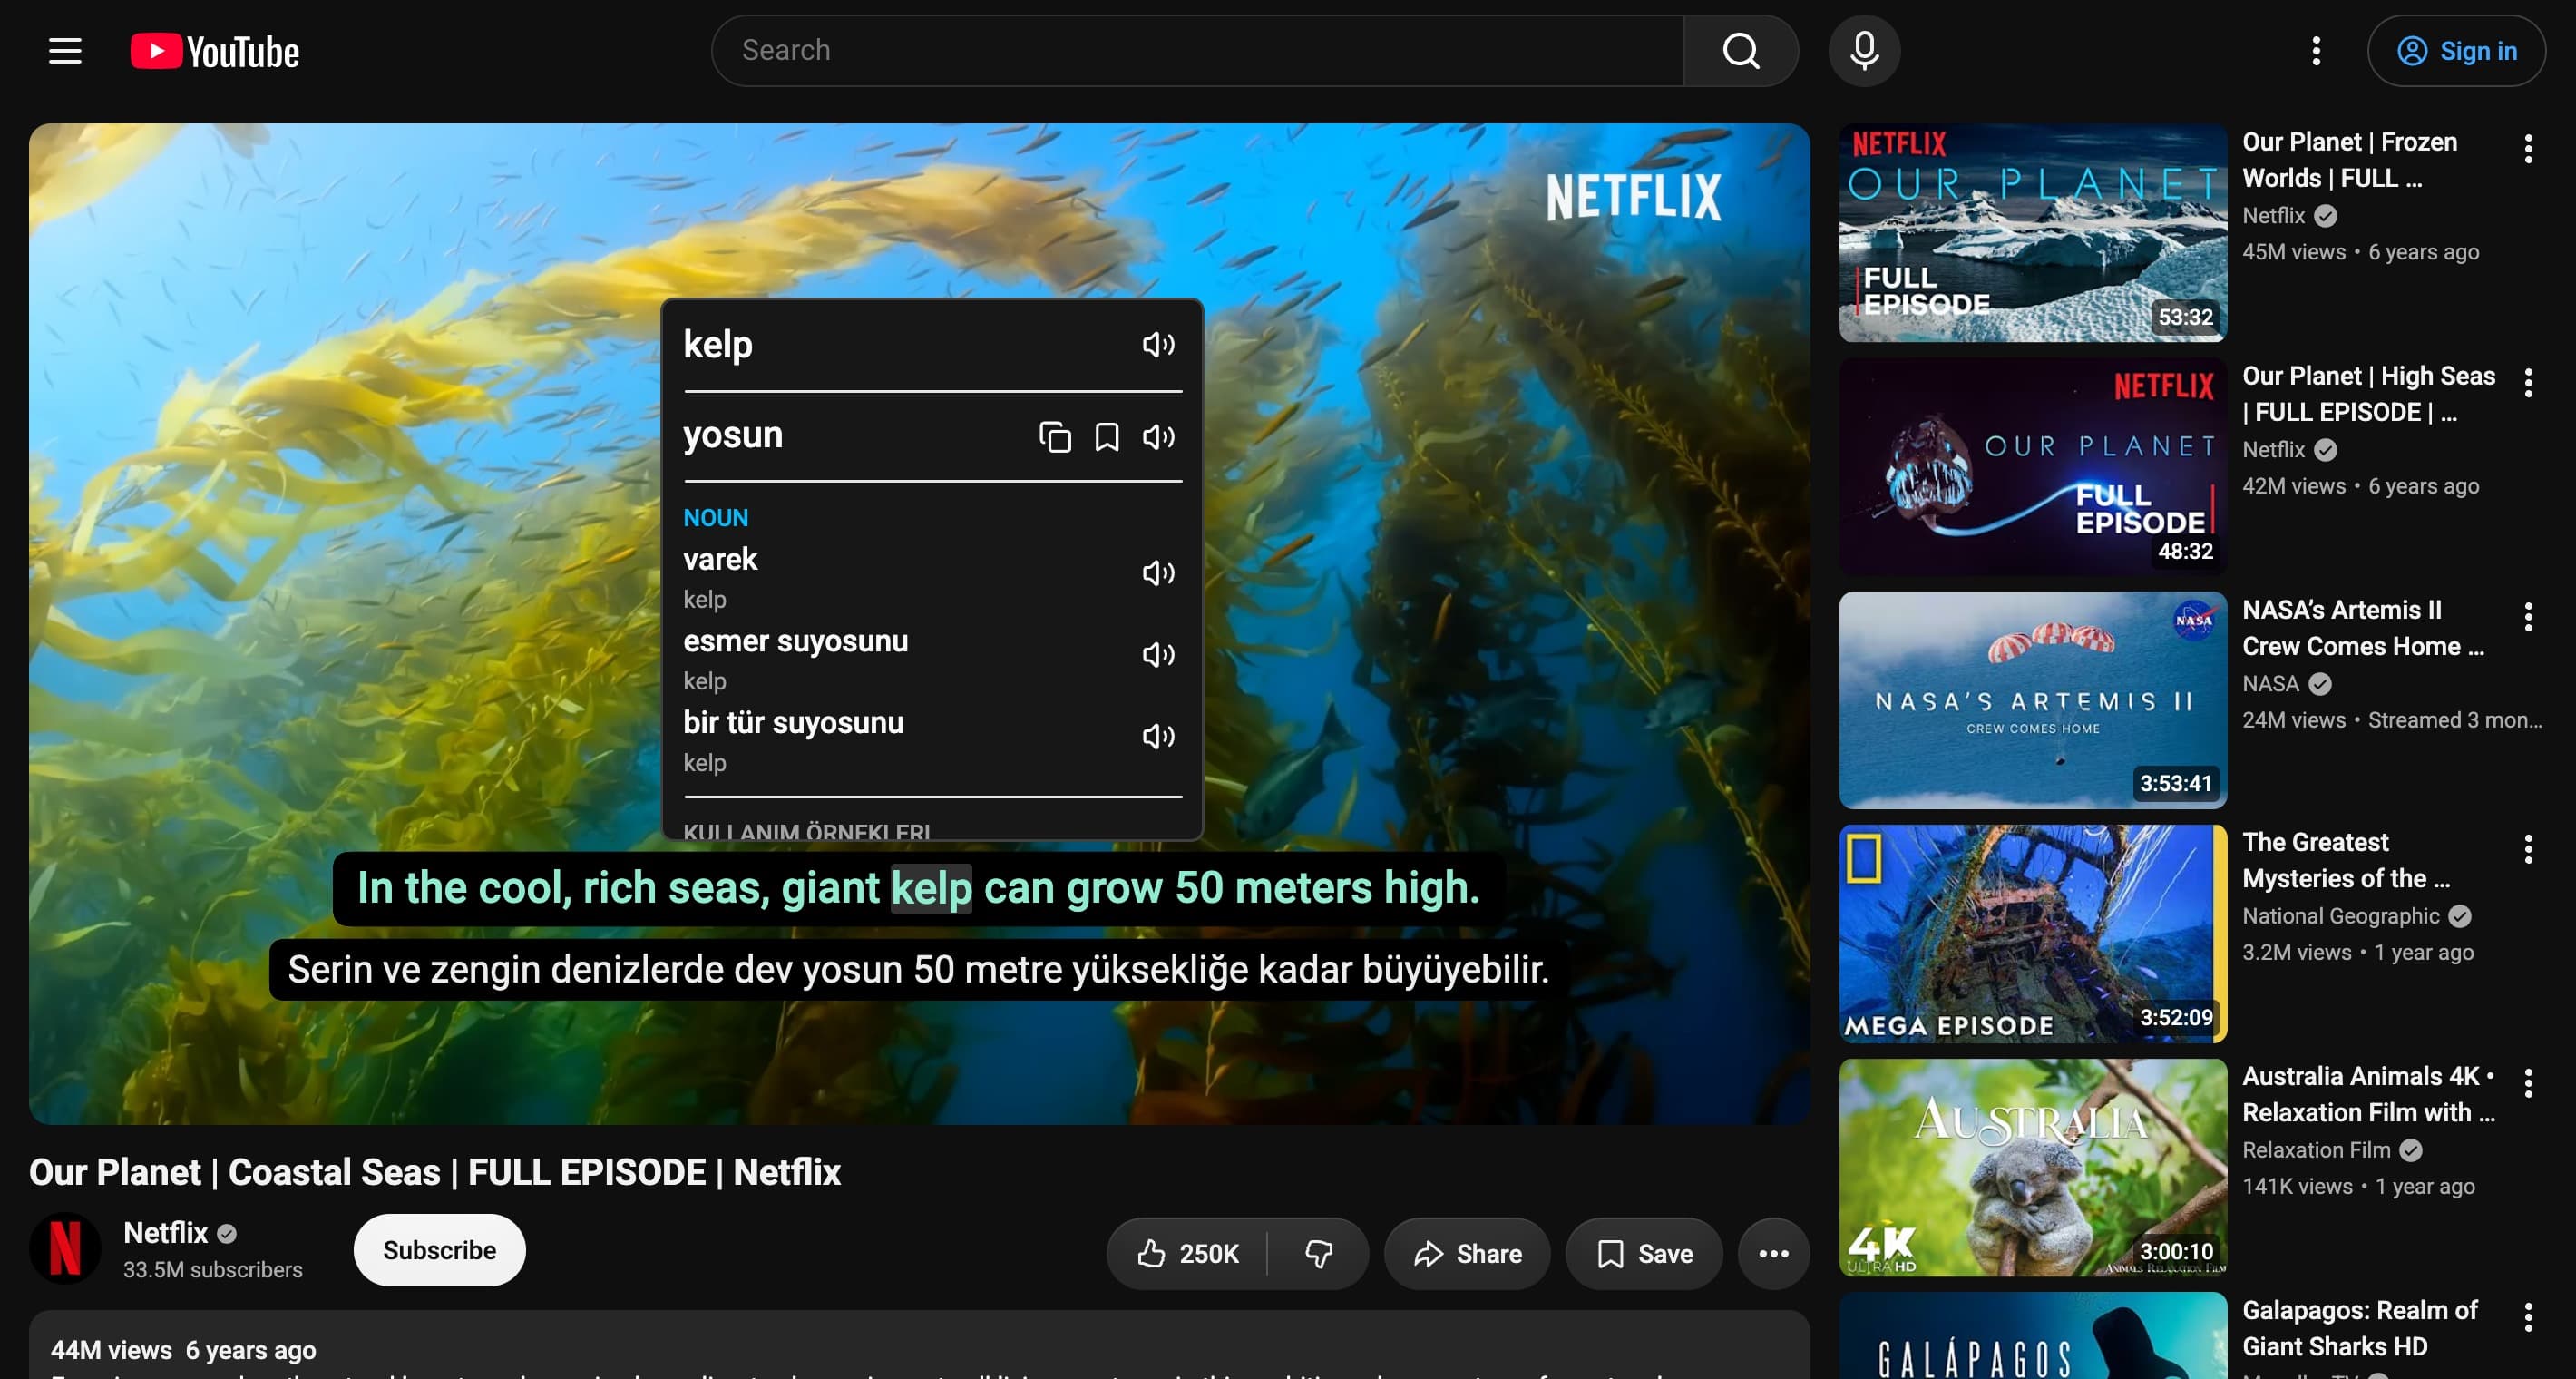Click the word giant in the English subtitle
Image resolution: width=2576 pixels, height=1379 pixels.
pos(830,888)
